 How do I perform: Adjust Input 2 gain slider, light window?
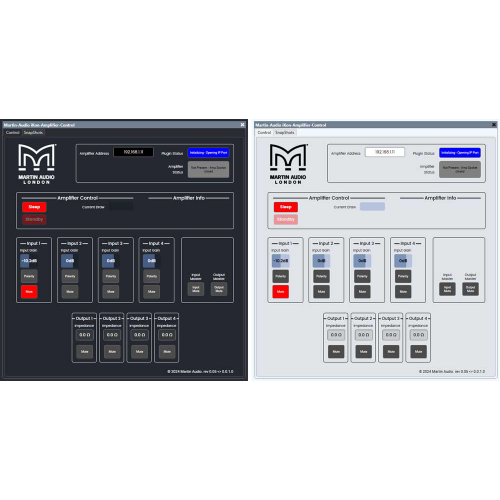(x=322, y=261)
